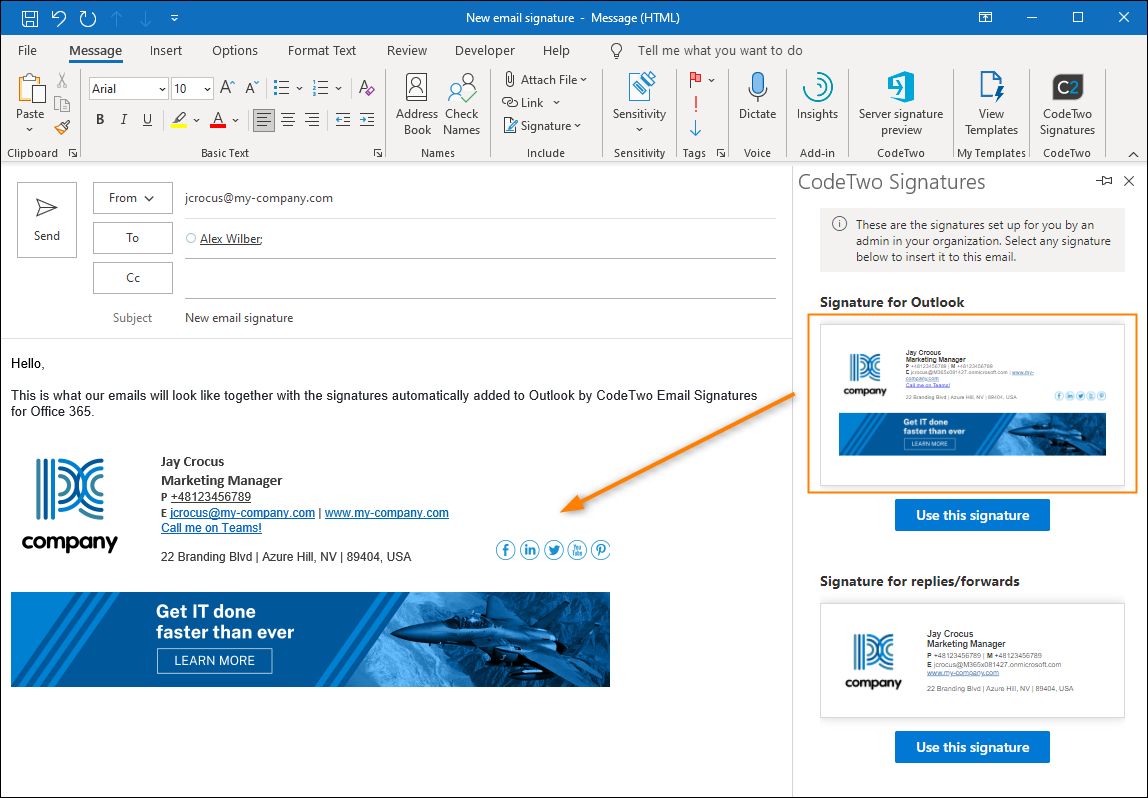Viewport: 1148px width, 798px height.
Task: Toggle Italic text formatting
Action: (124, 120)
